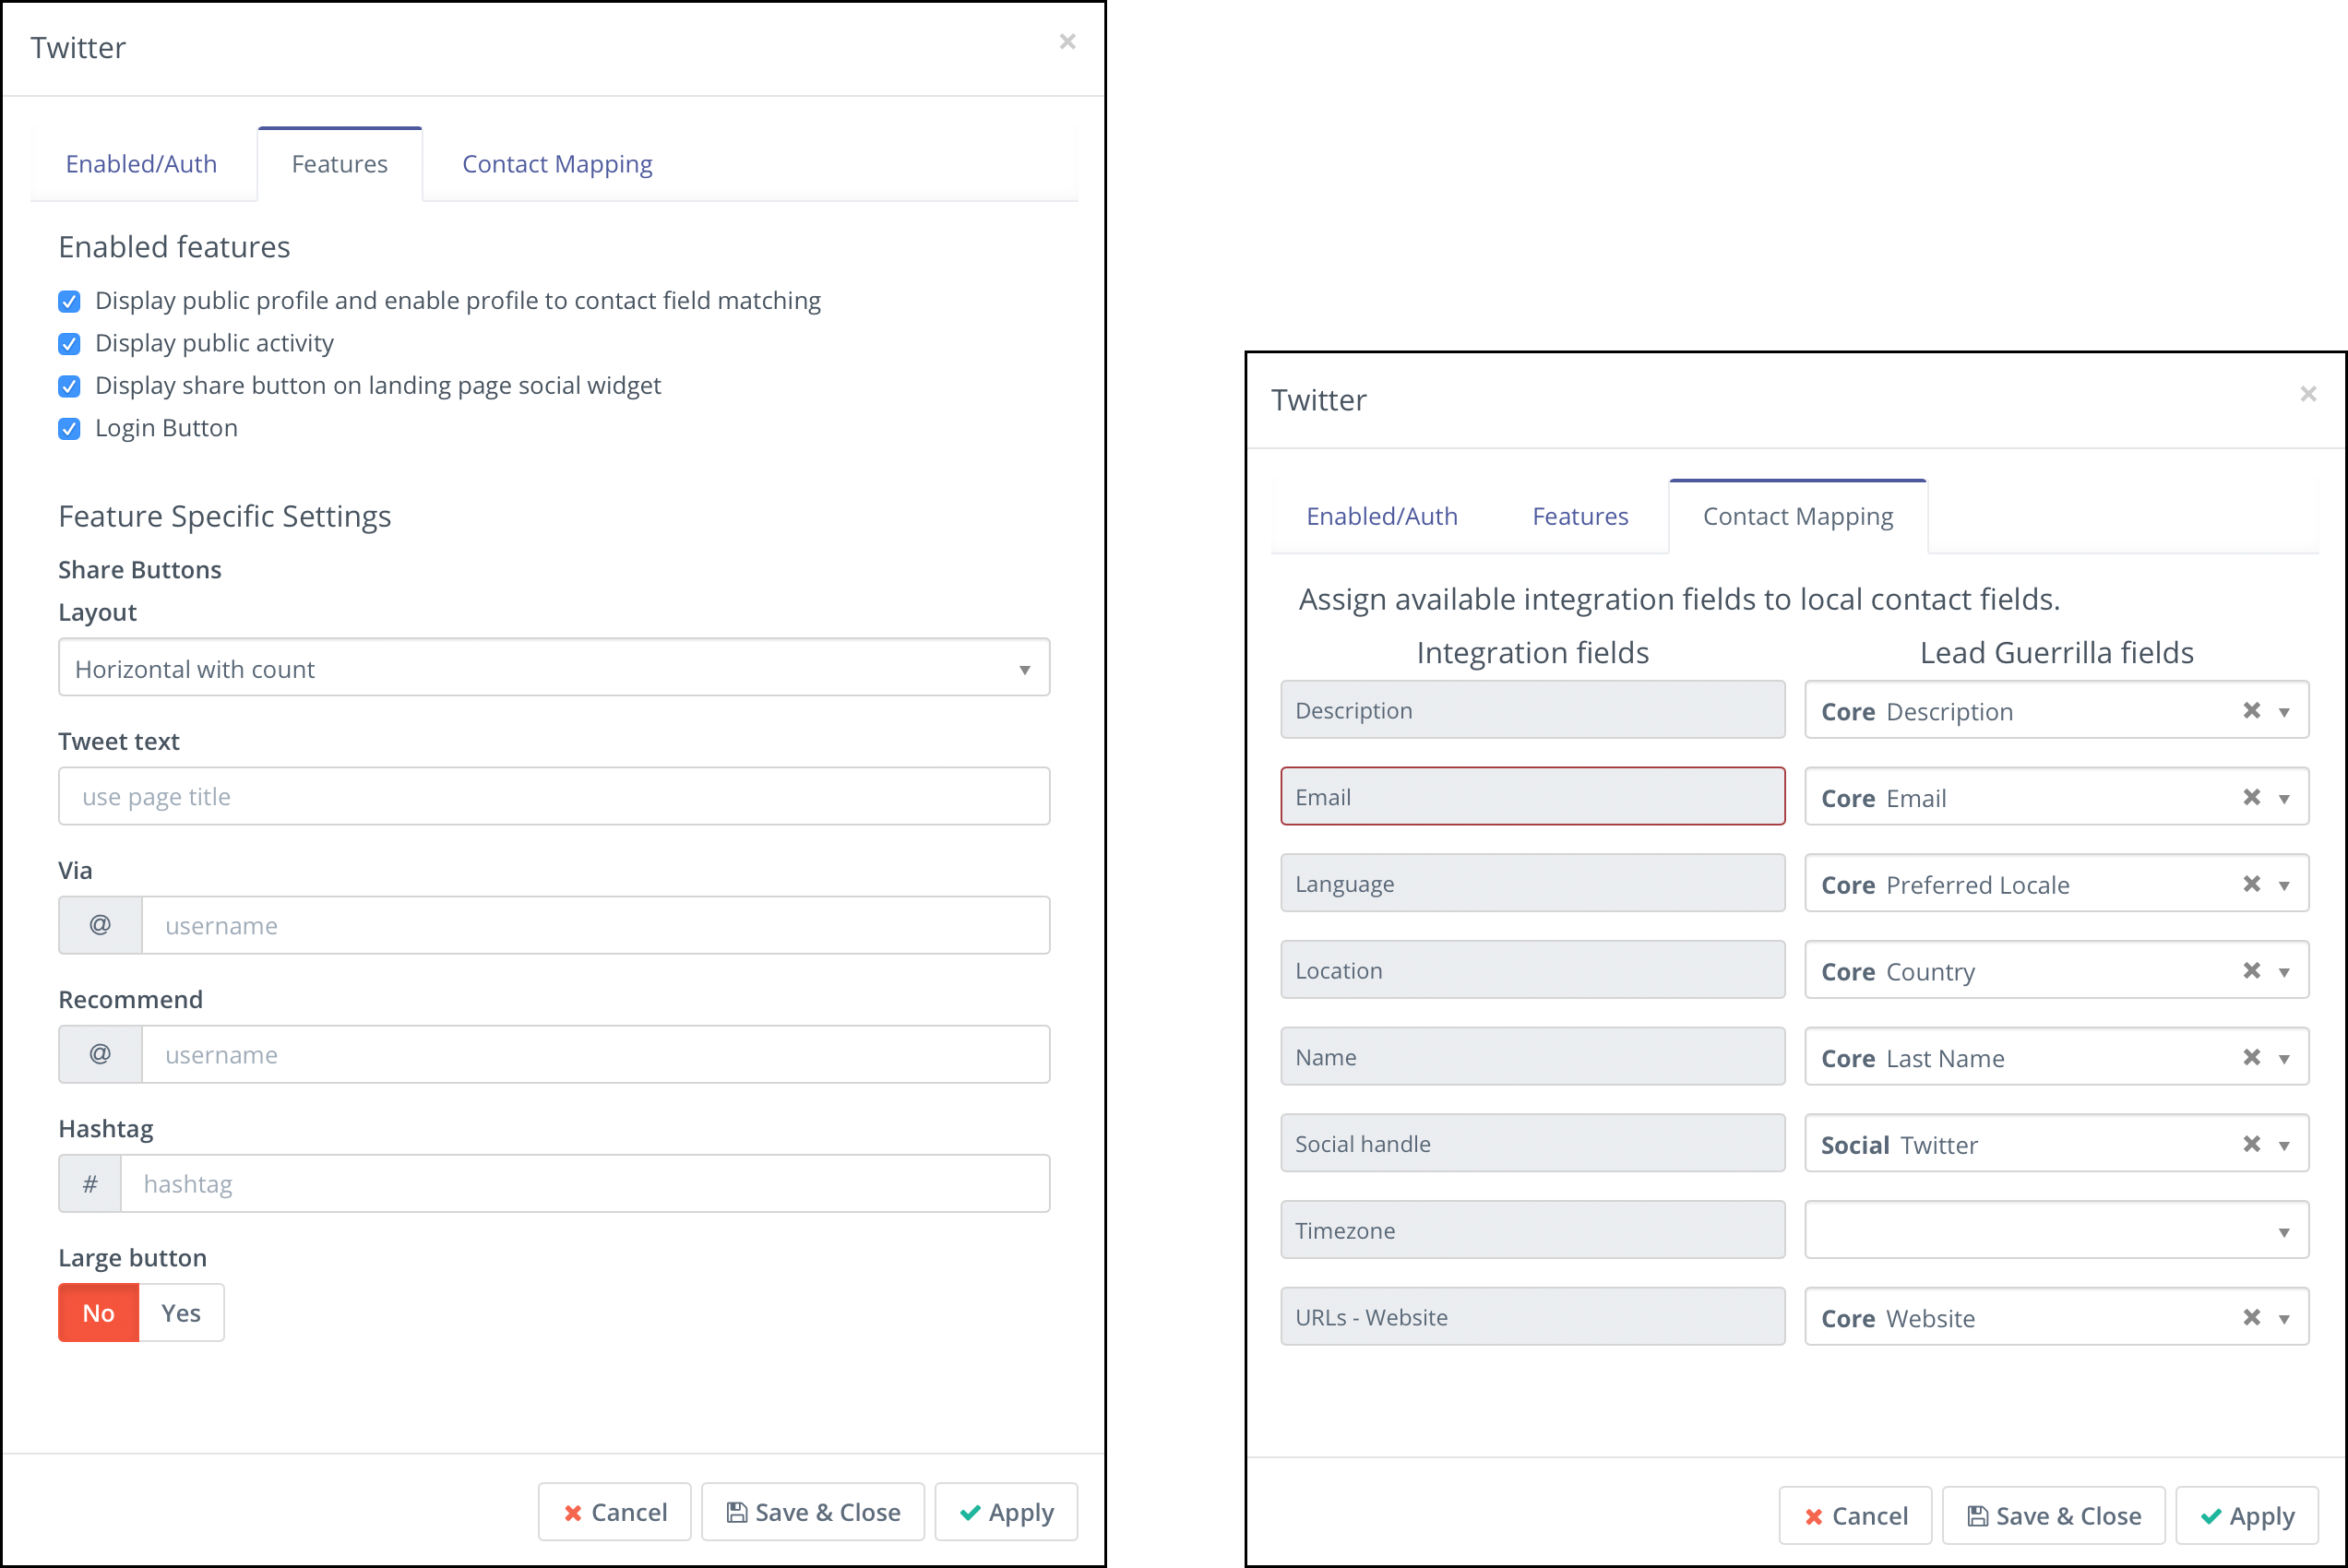The image size is (2348, 1568).
Task: Remove the Preferred Locale mapping x icon
Action: (2251, 884)
